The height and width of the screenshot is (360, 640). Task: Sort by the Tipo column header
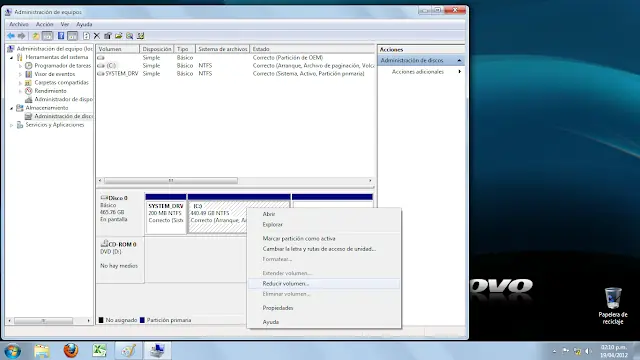pos(184,49)
